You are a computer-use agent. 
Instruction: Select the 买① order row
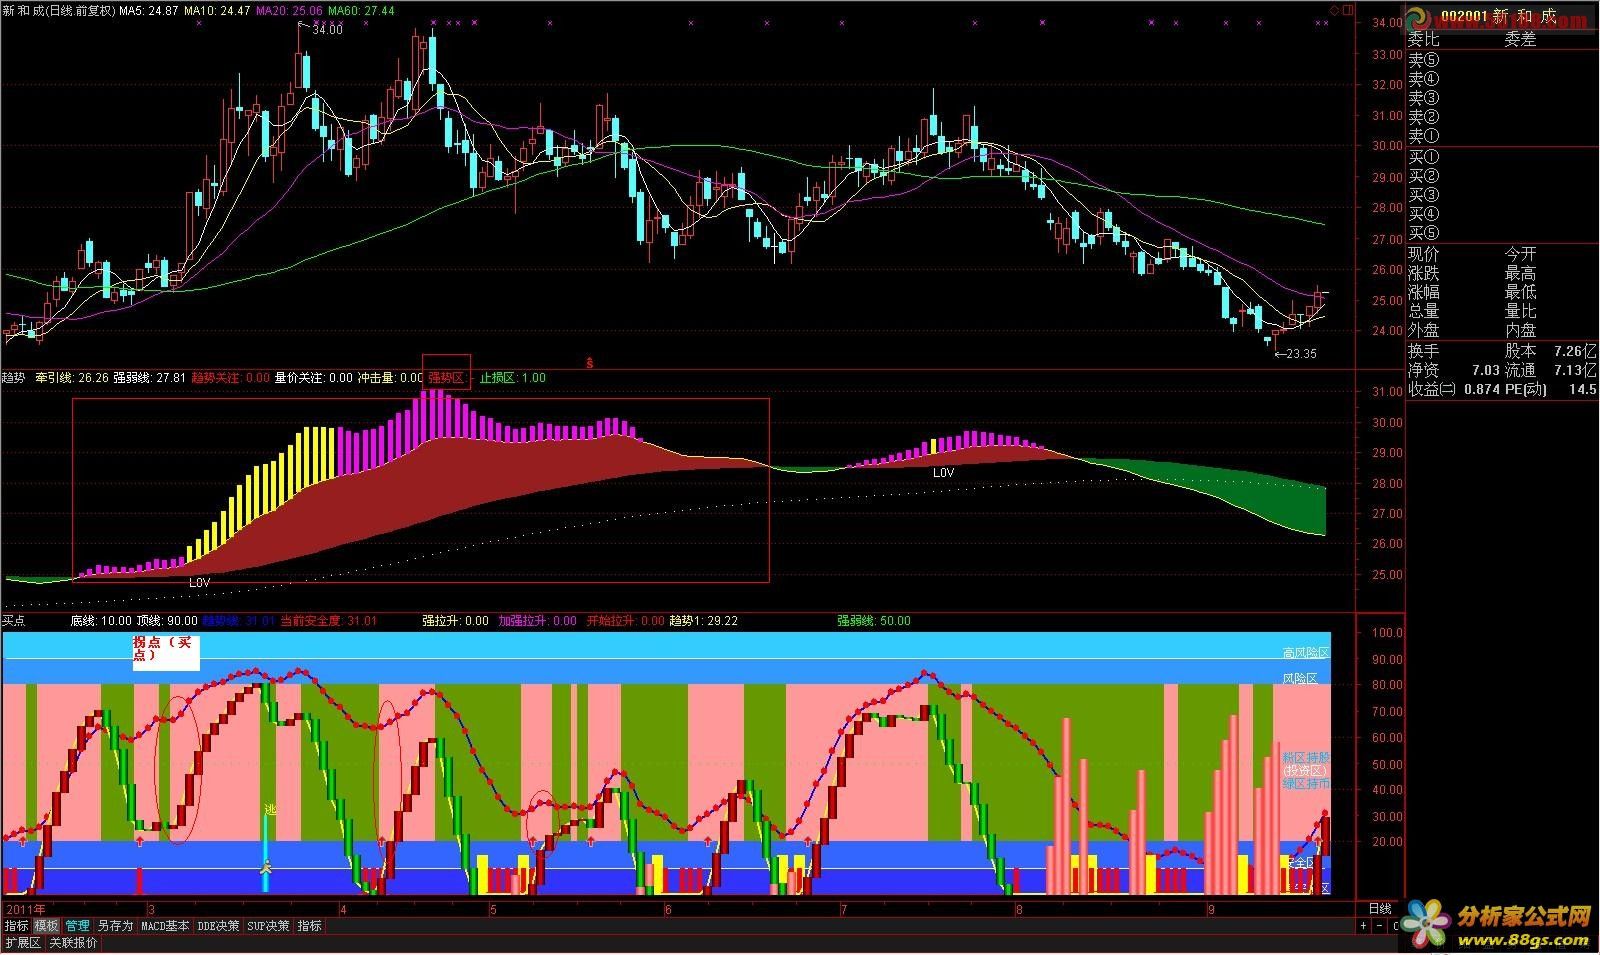1500,157
